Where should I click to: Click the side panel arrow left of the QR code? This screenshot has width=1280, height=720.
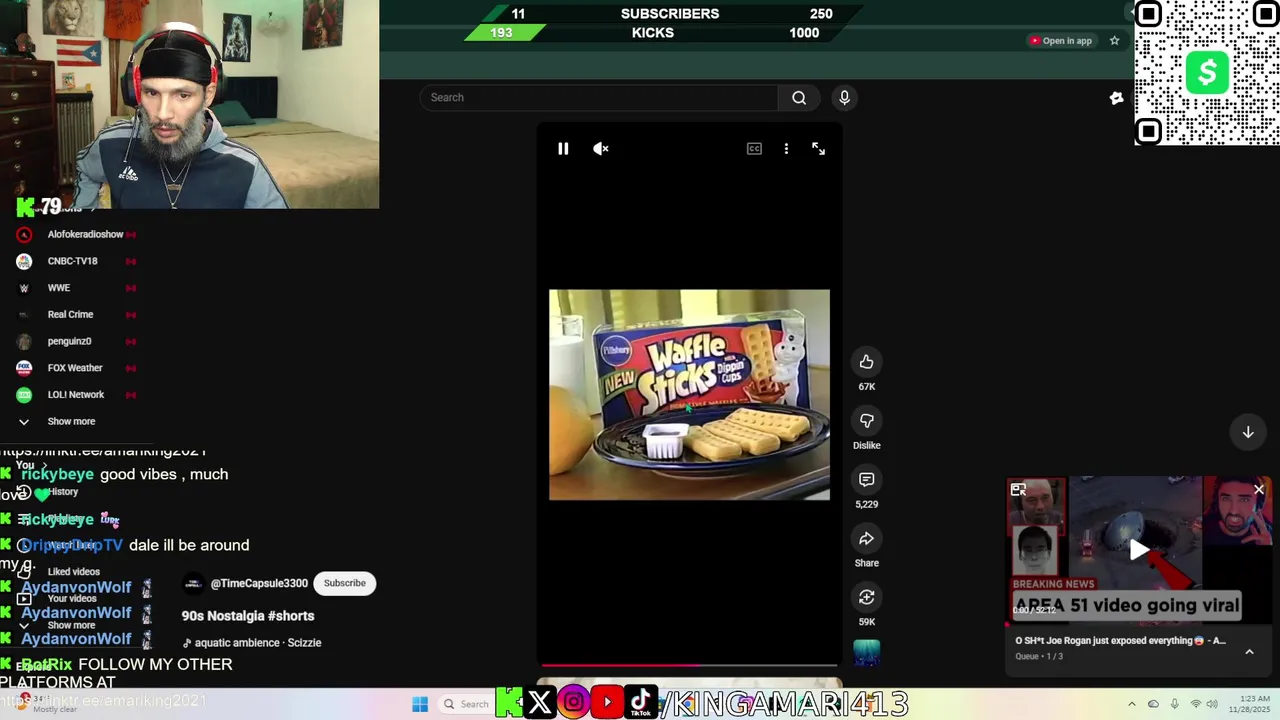(1130, 12)
